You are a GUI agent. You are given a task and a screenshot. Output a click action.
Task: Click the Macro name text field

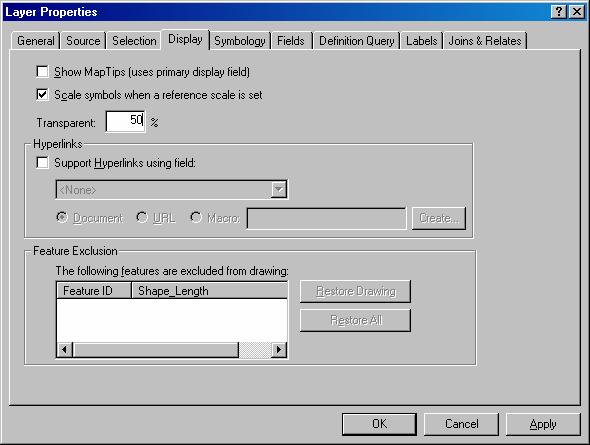[326, 218]
